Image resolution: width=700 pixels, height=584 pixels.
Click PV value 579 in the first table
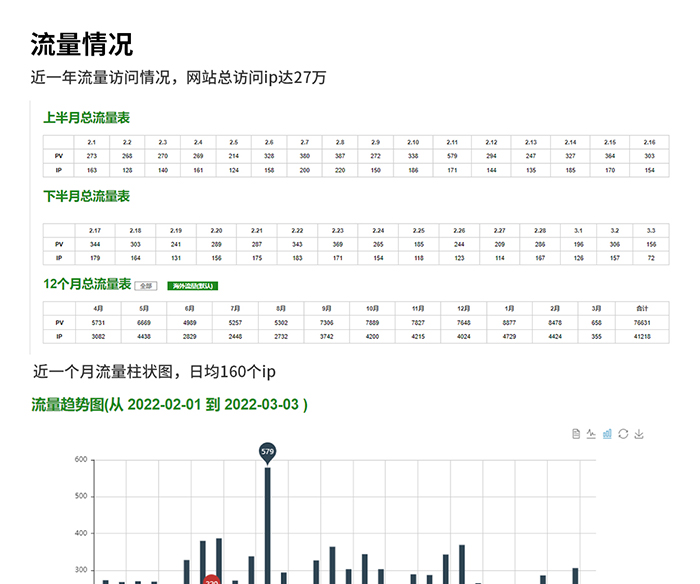pos(452,156)
